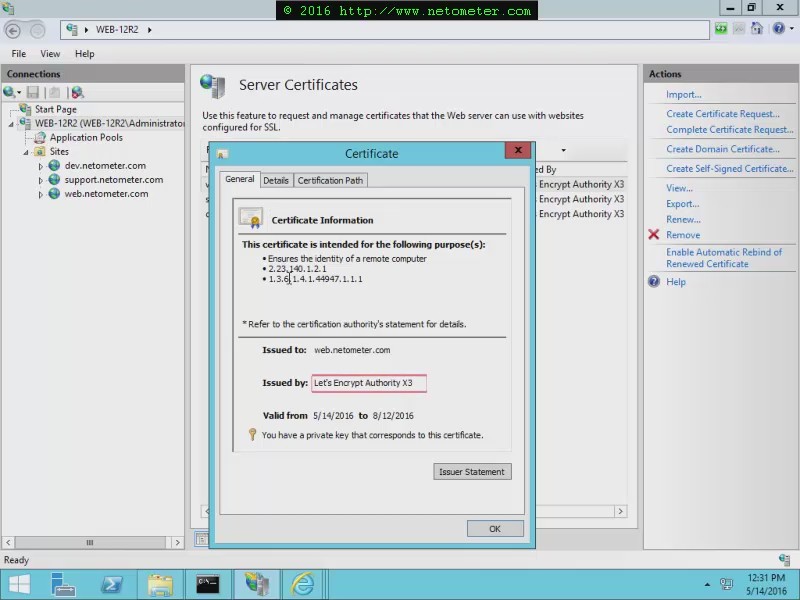Select the Application Pools tree item

[x=86, y=137]
